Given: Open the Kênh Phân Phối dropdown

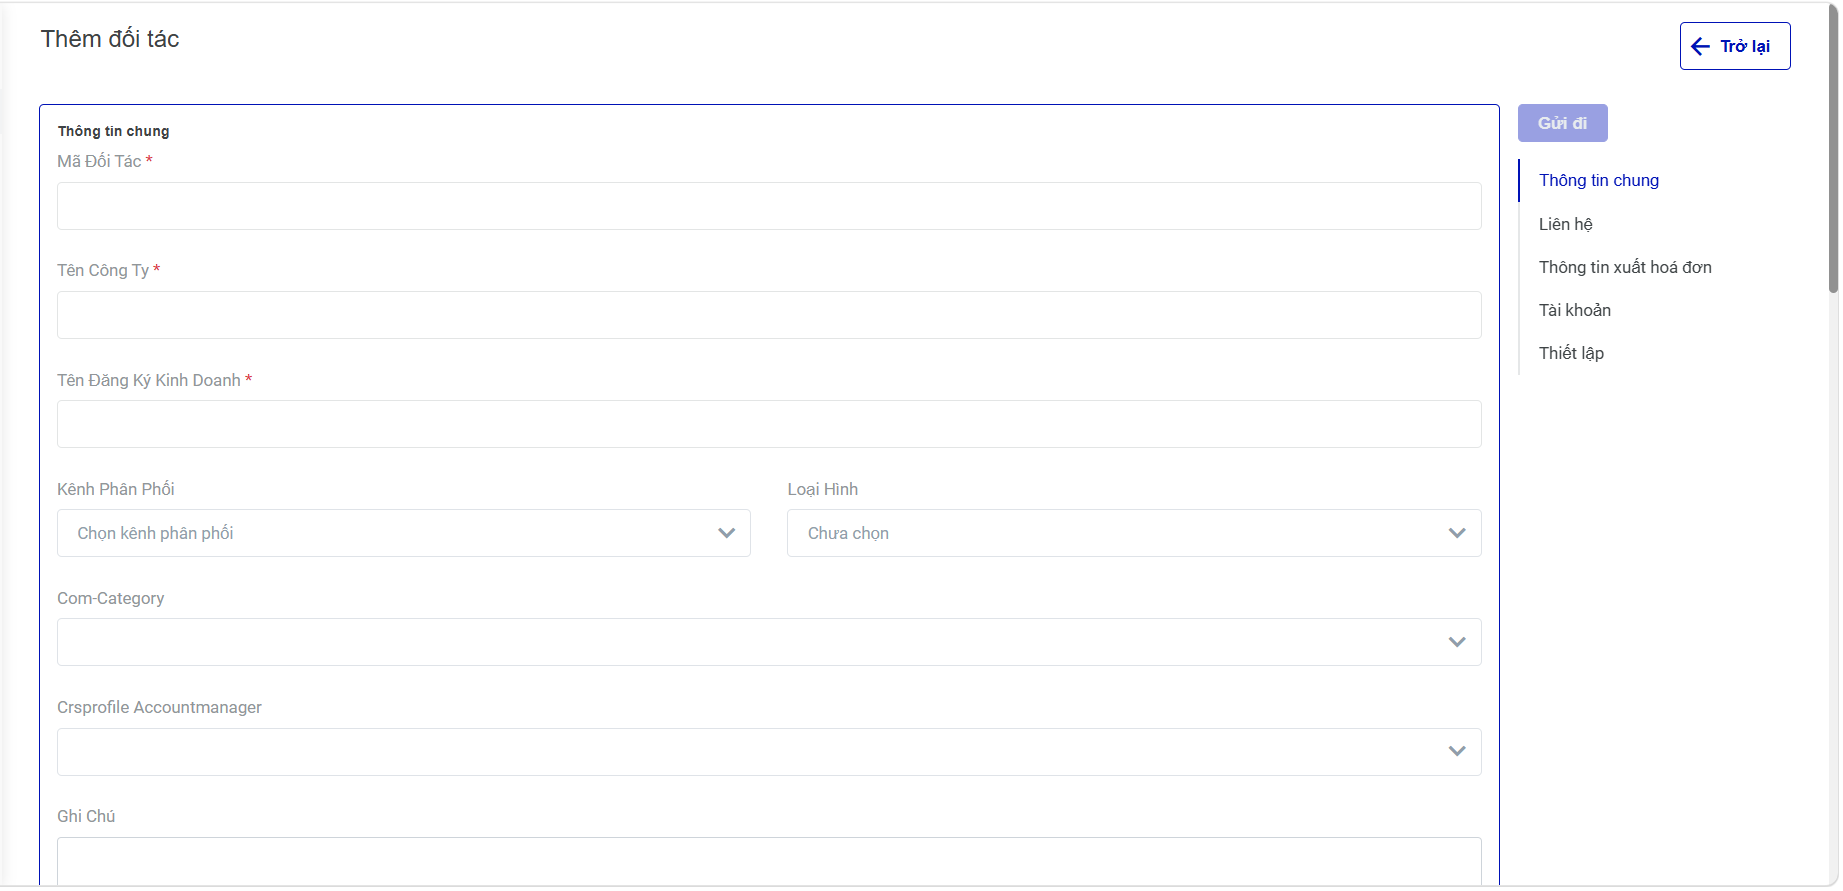Looking at the screenshot, I should point(404,533).
